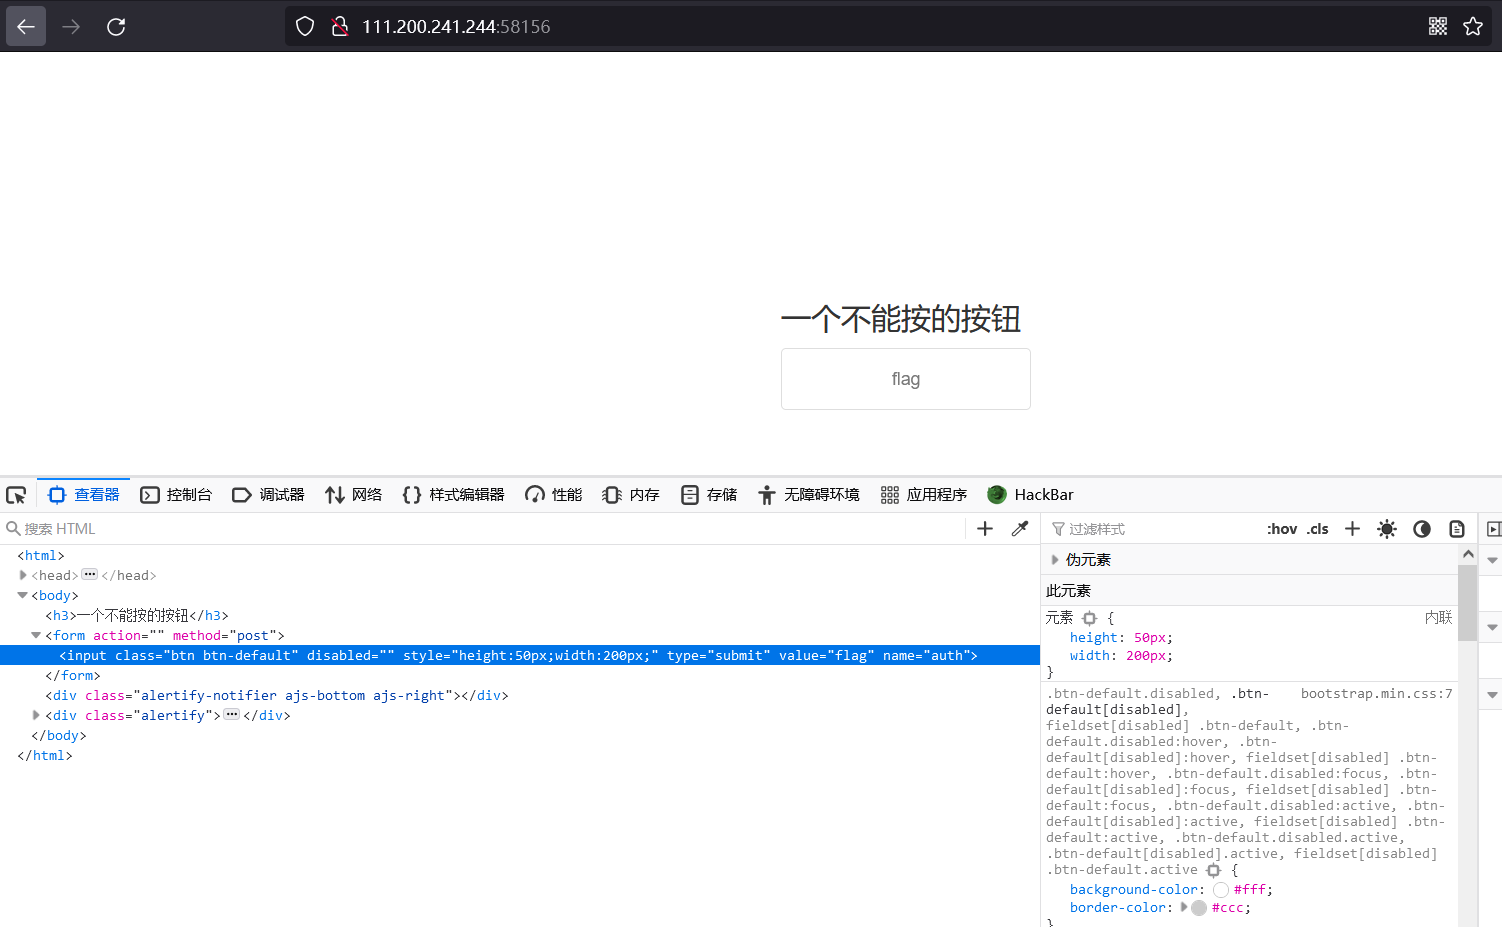Image resolution: width=1502 pixels, height=927 pixels.
Task: Open the 存储 tab
Action: 709,495
